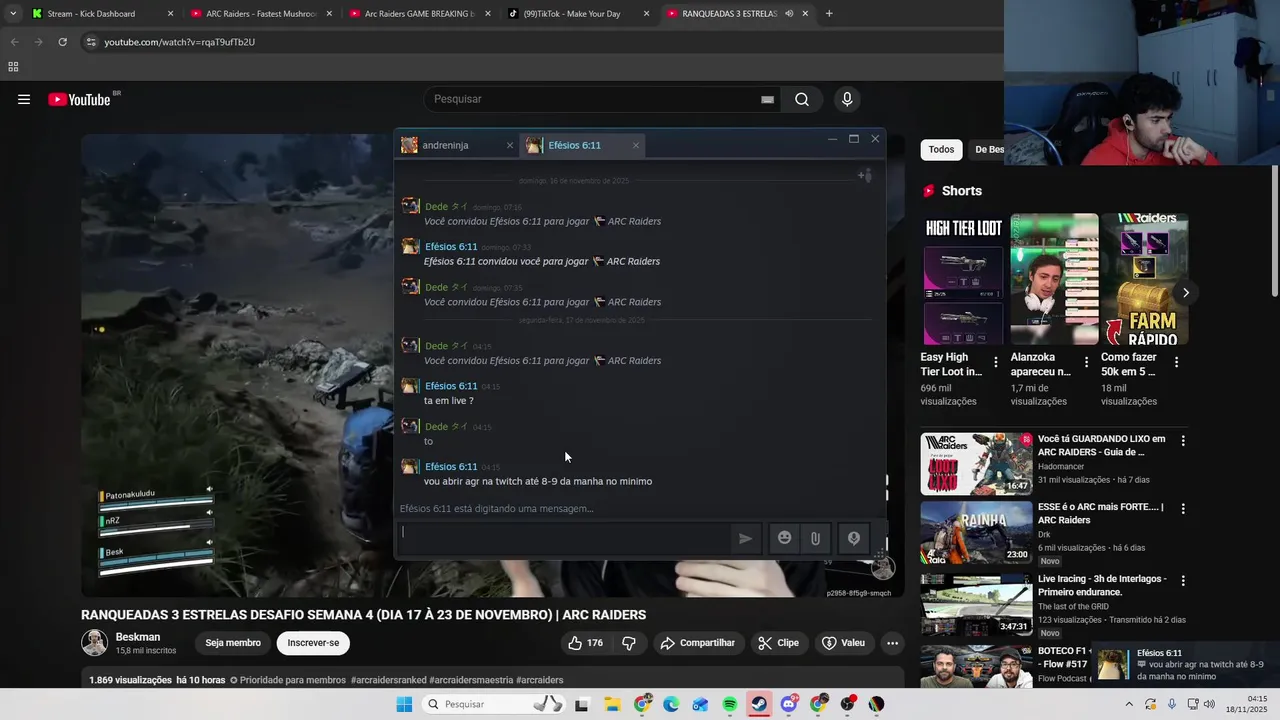This screenshot has width=1280, height=720.
Task: Open the LOOT LIXO video thumbnail
Action: click(976, 463)
